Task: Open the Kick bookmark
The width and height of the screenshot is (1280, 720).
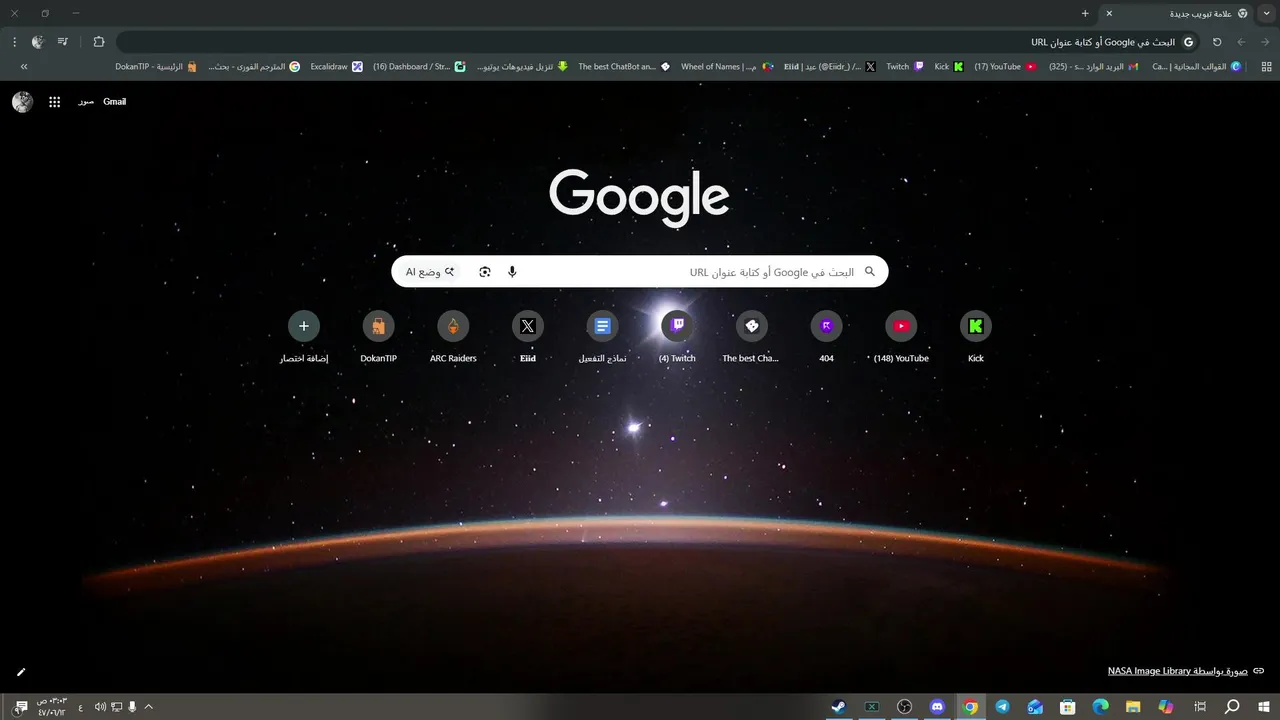Action: point(949,67)
